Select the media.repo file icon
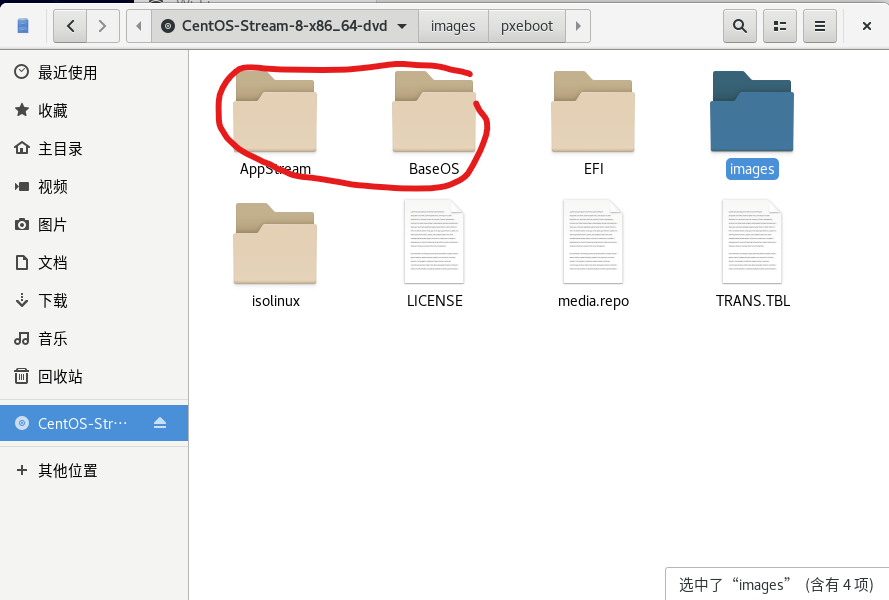889x600 pixels. click(x=593, y=242)
